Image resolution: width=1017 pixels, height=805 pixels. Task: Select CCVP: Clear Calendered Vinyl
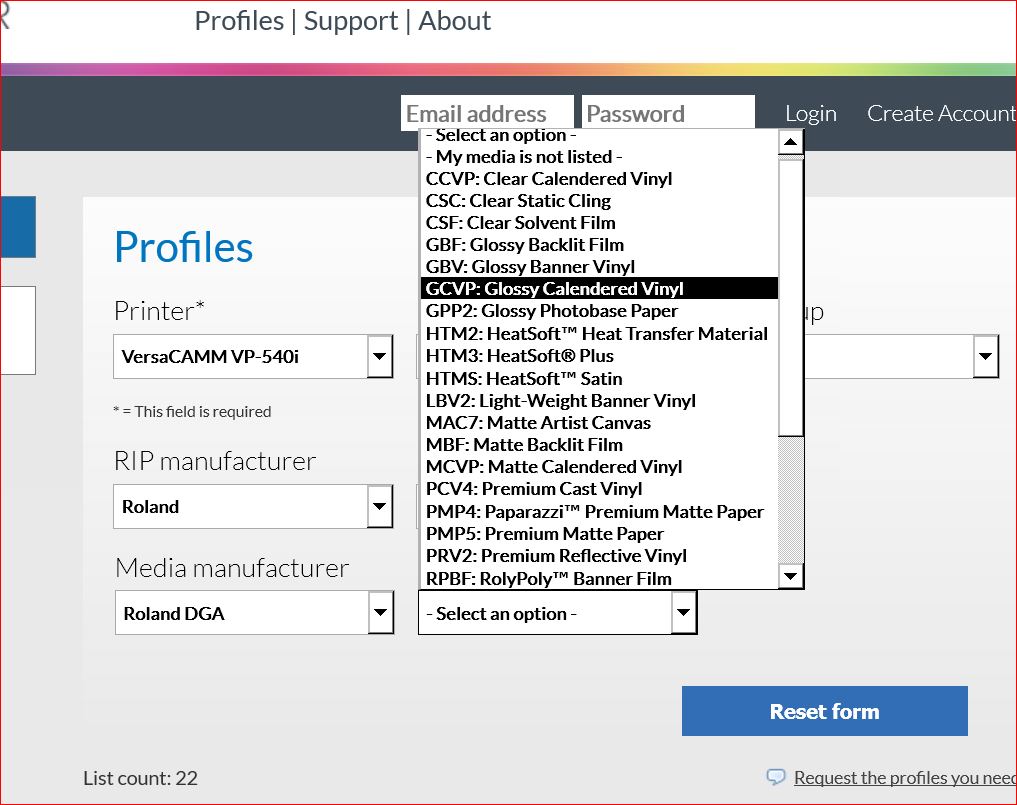click(599, 178)
